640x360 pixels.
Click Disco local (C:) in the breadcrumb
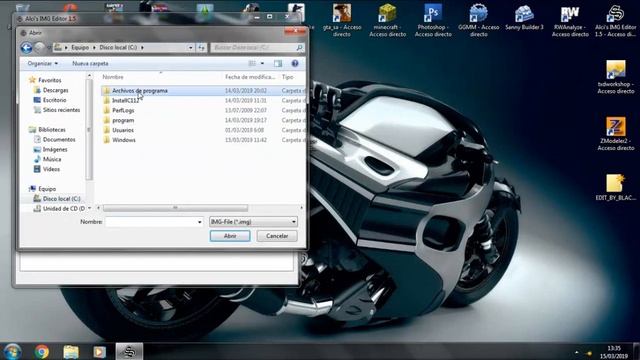click(x=118, y=47)
